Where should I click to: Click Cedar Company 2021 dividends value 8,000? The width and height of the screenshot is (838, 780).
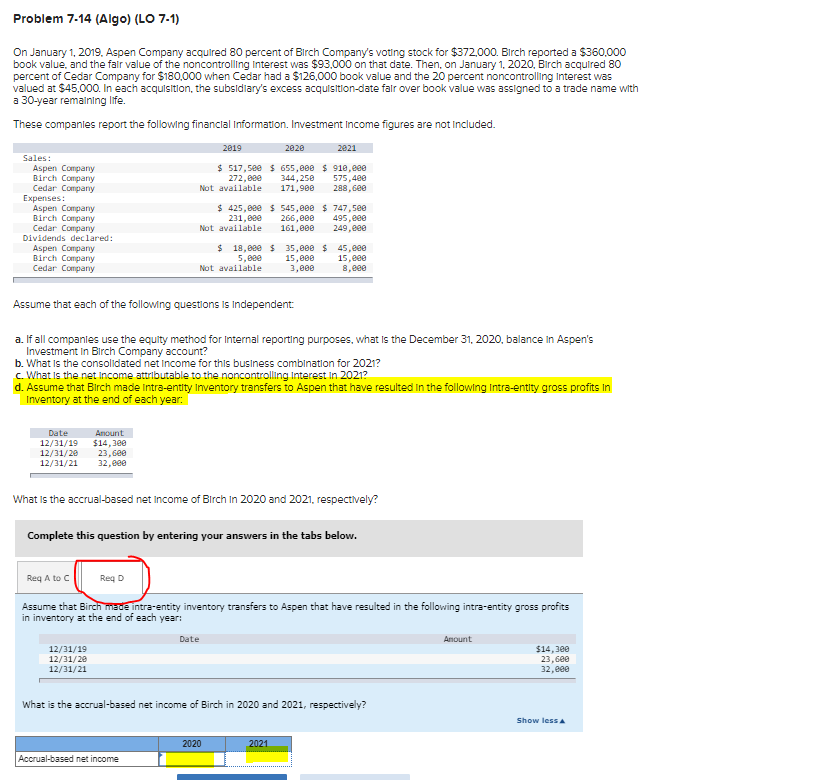pyautogui.click(x=354, y=268)
